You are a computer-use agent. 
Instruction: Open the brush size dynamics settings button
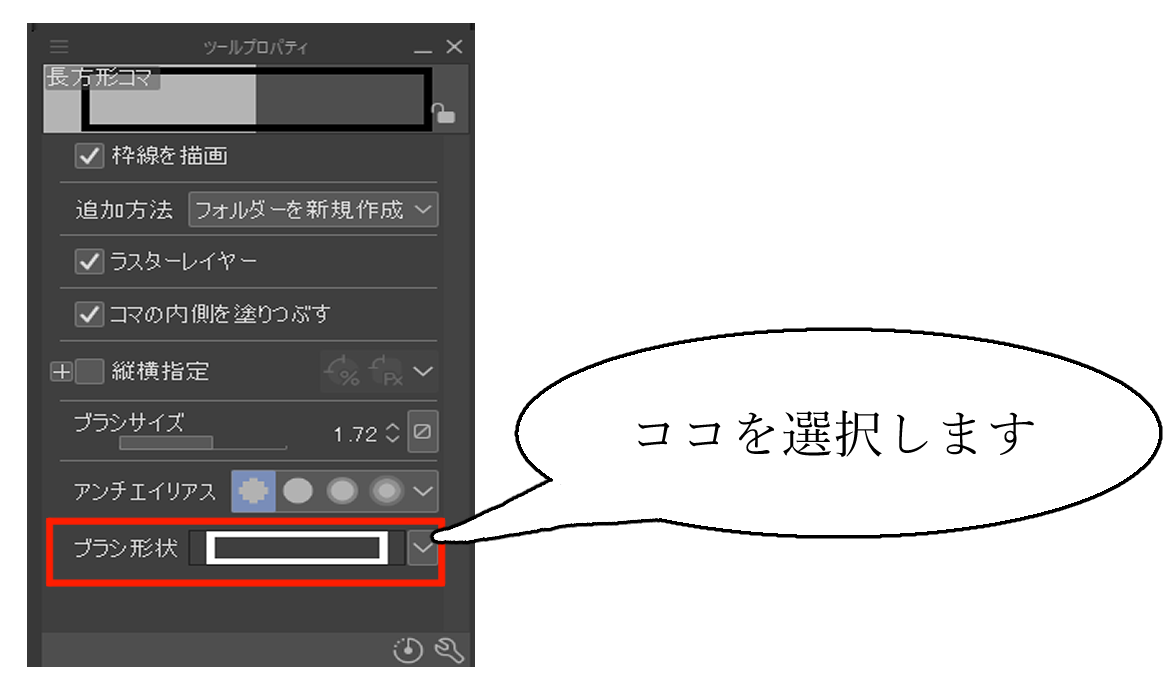422,431
